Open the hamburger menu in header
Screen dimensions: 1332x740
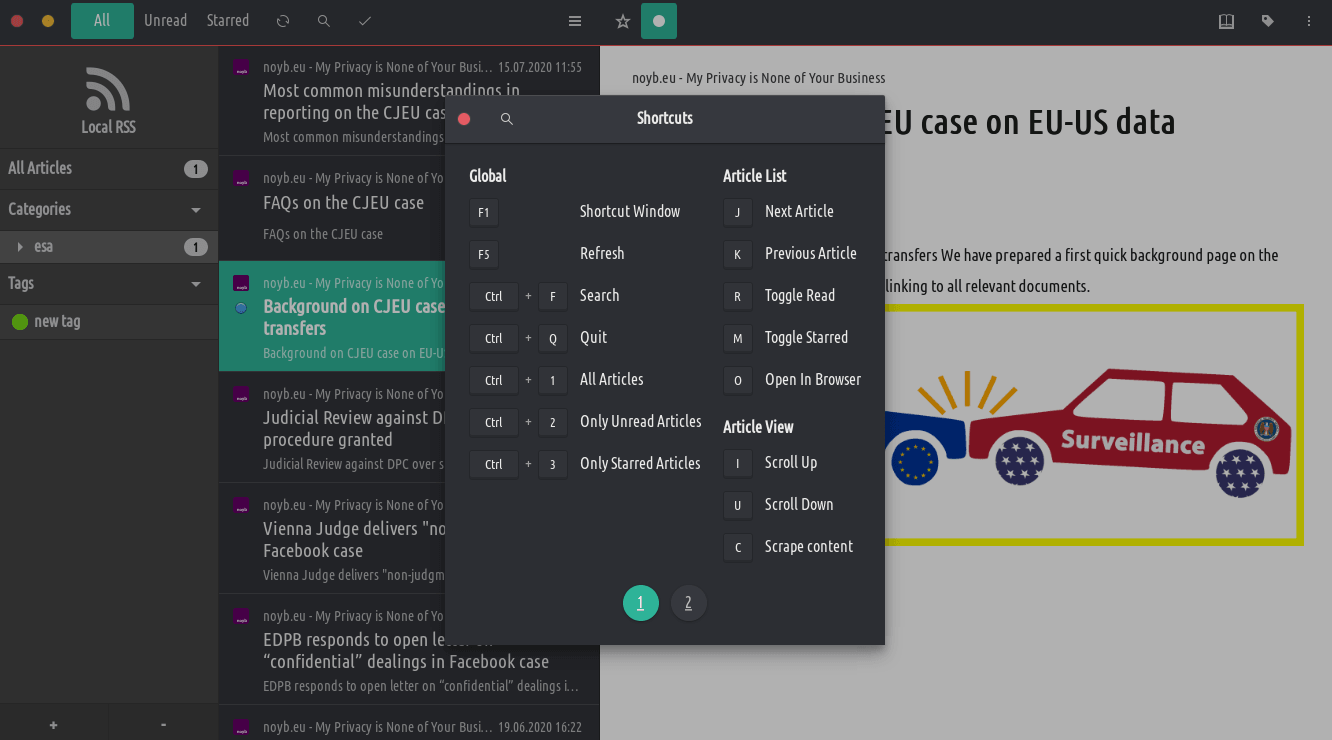click(575, 21)
